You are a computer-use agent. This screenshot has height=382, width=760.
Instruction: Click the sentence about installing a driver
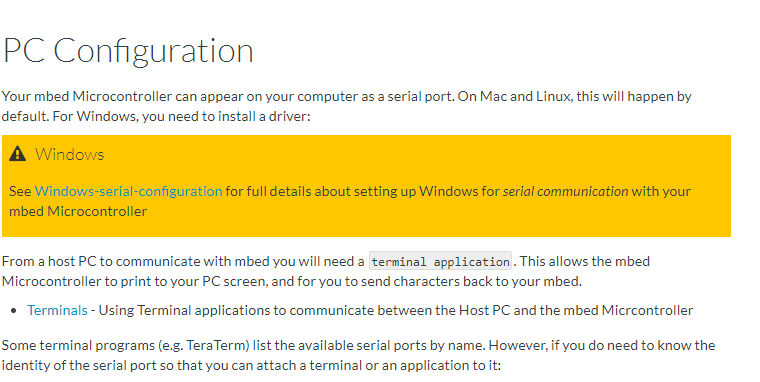[181, 116]
